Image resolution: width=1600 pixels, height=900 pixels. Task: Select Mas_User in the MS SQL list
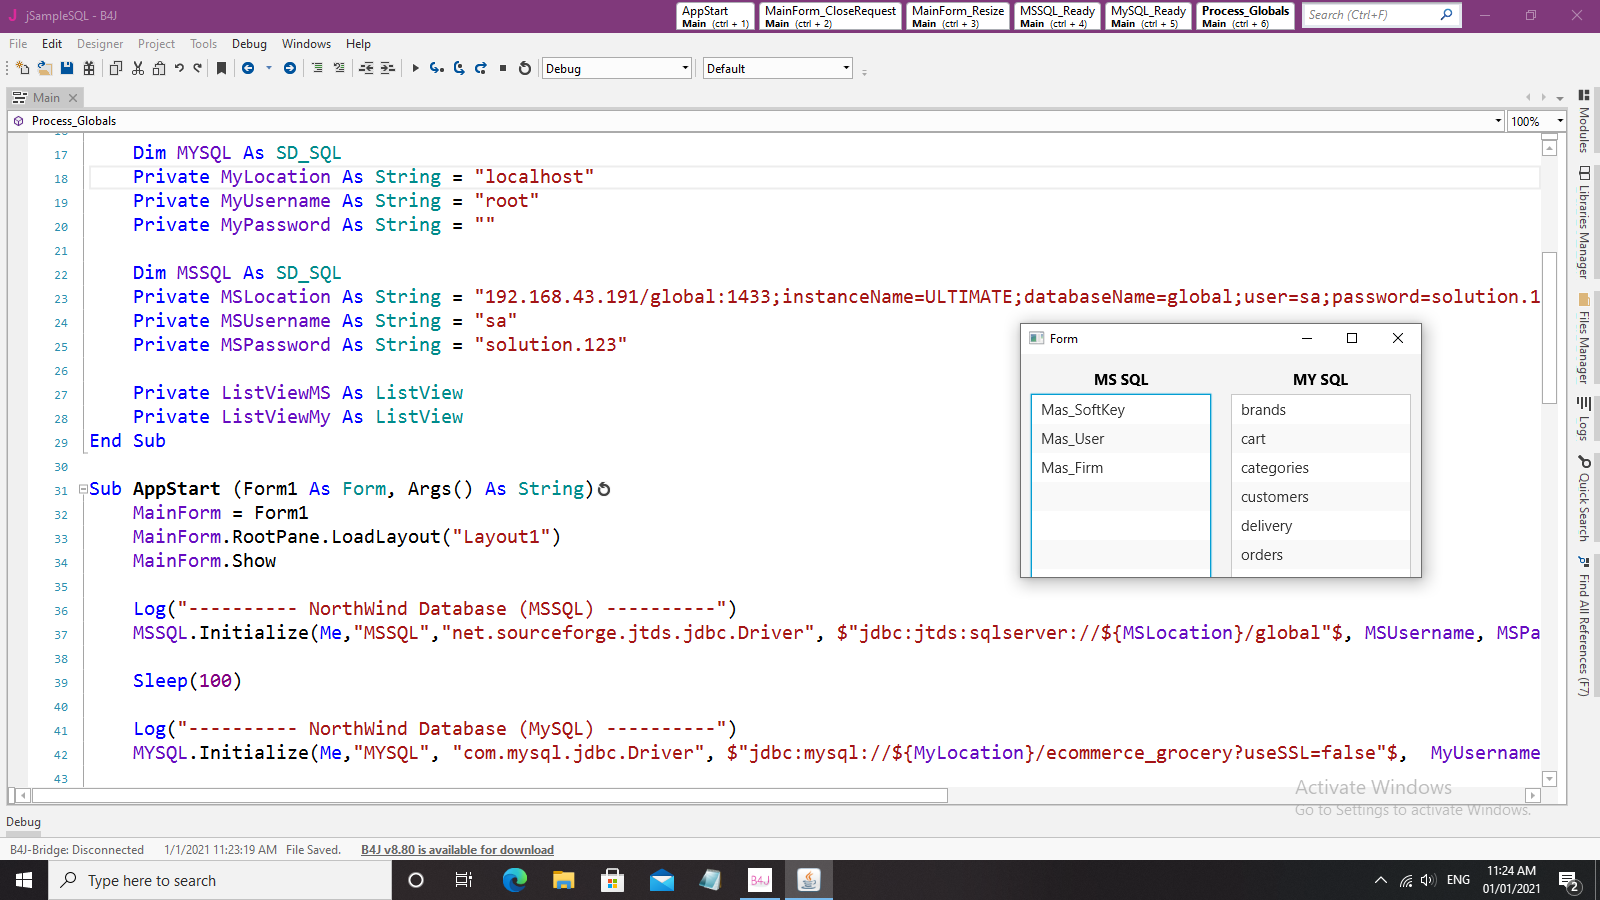(1073, 439)
